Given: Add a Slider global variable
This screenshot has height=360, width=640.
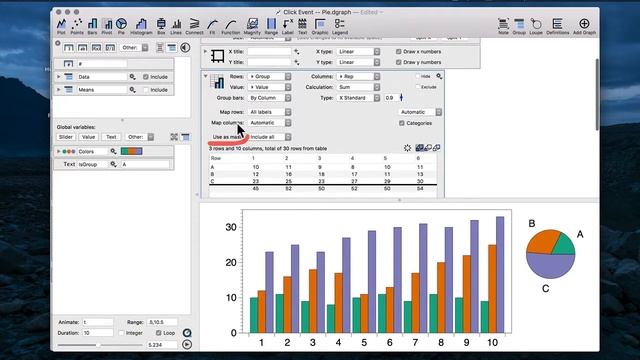Looking at the screenshot, I should pyautogui.click(x=66, y=137).
